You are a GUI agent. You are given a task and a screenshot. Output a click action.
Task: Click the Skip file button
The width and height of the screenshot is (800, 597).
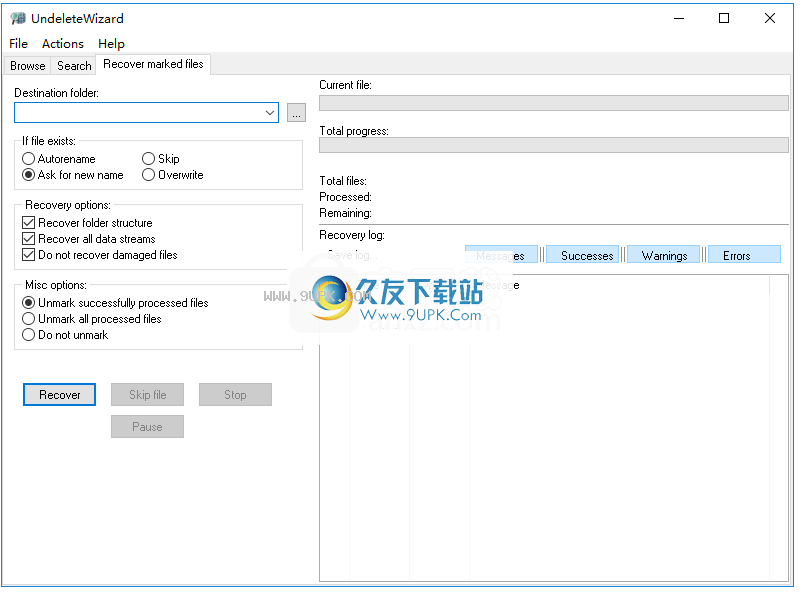[147, 395]
